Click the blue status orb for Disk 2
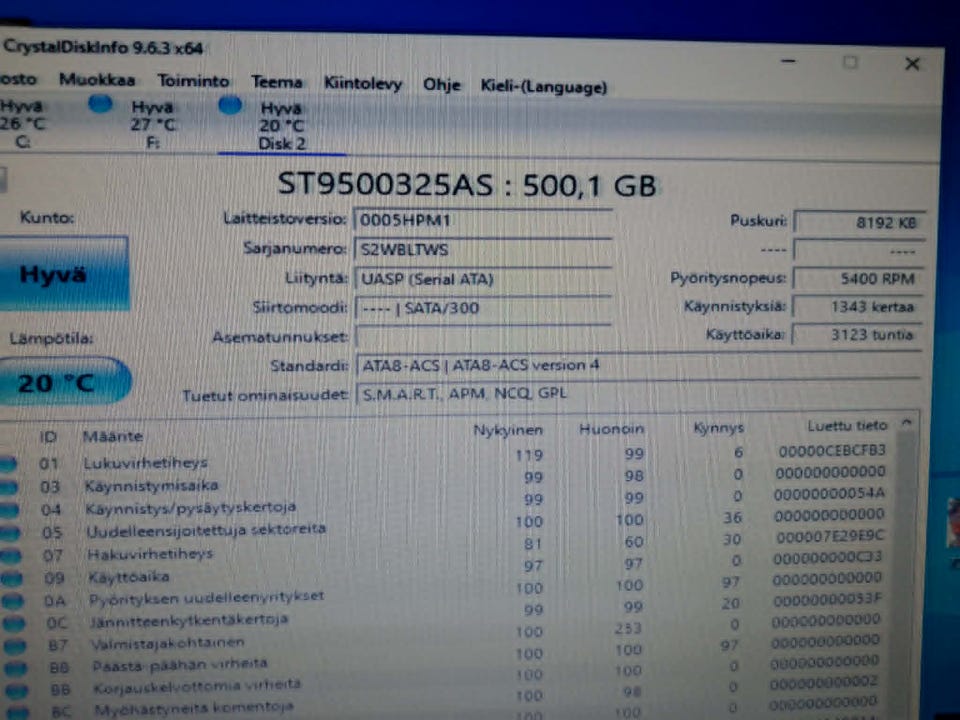This screenshot has width=960, height=720. (230, 105)
